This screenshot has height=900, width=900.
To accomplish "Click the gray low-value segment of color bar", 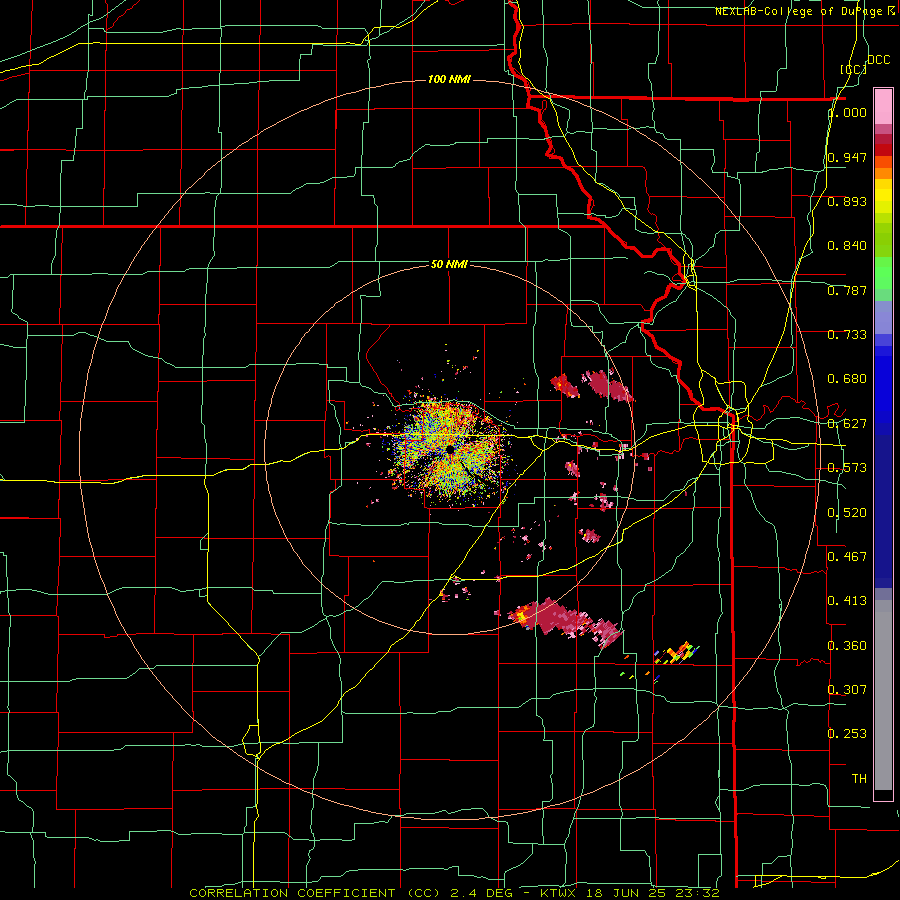I will [883, 695].
